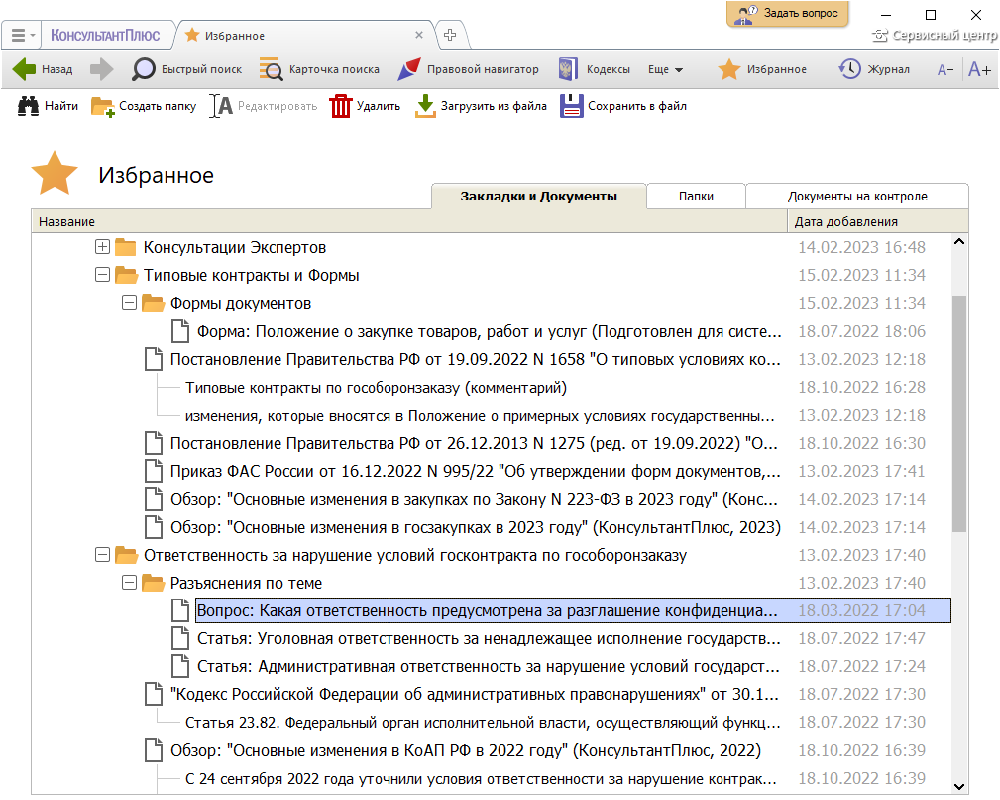Select Разъяснения по теме folder row
Viewport: 1000px width, 800px height.
tap(246, 583)
